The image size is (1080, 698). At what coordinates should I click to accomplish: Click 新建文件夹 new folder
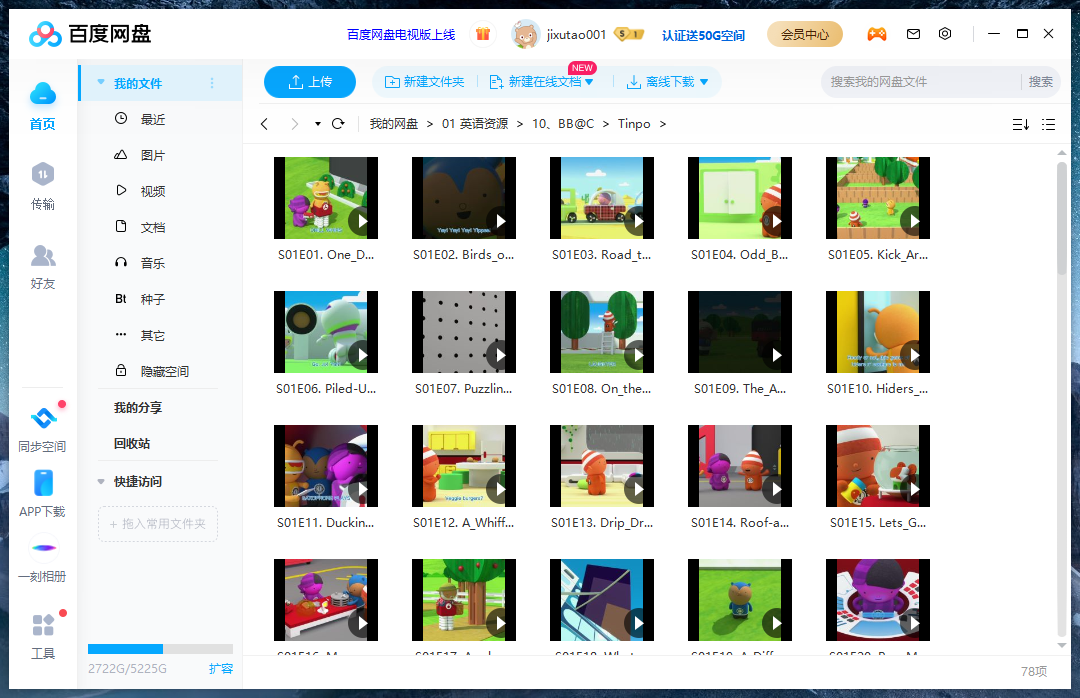pos(424,82)
